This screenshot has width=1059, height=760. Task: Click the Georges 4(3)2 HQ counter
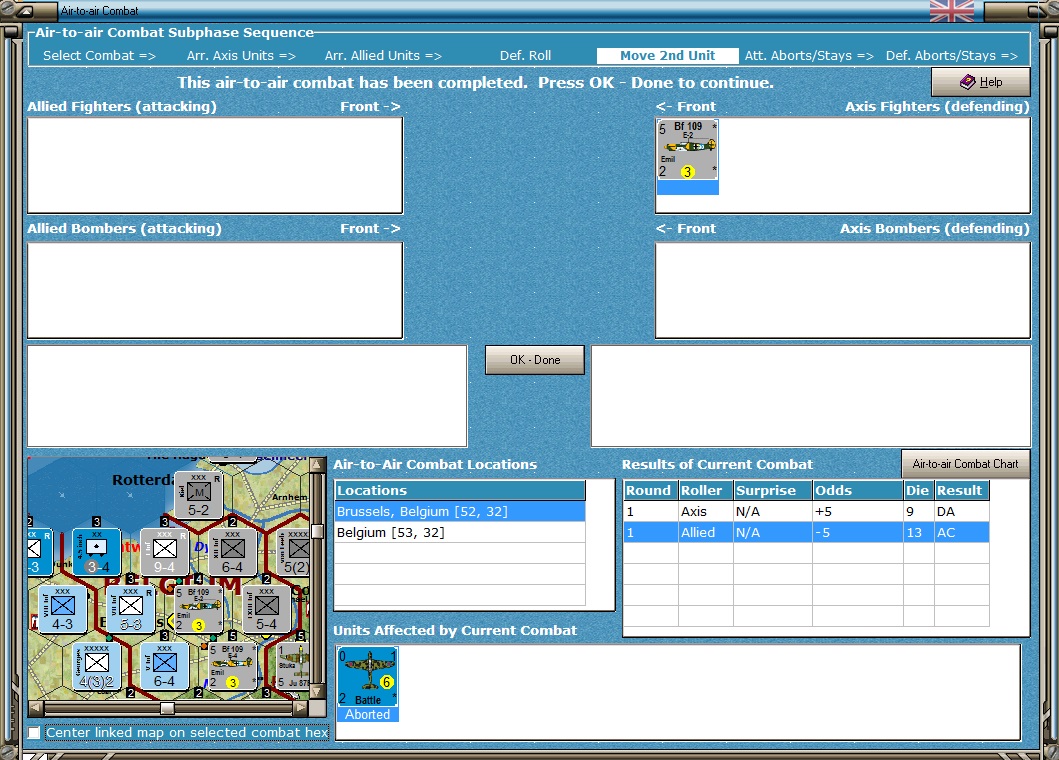[97, 665]
